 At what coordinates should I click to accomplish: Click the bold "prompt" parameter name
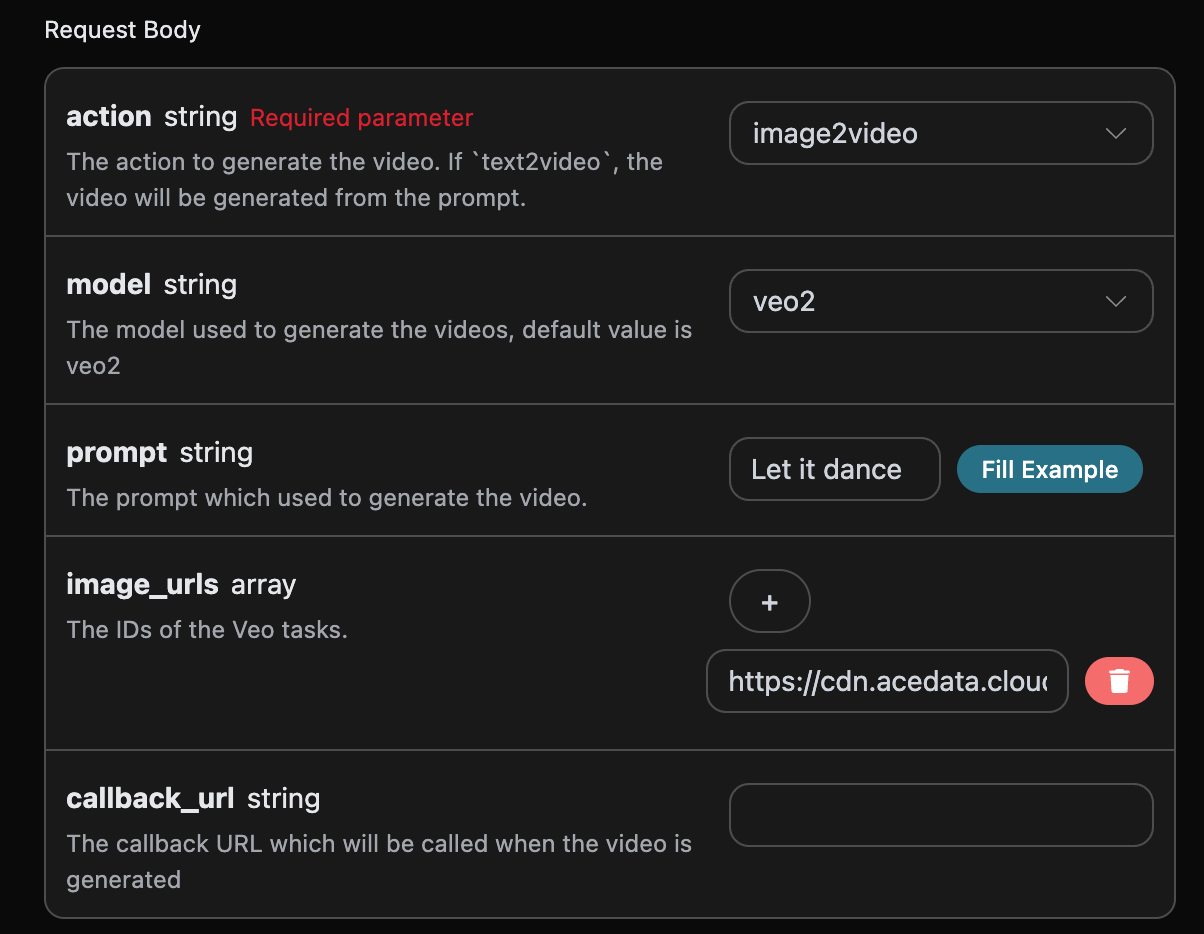116,453
